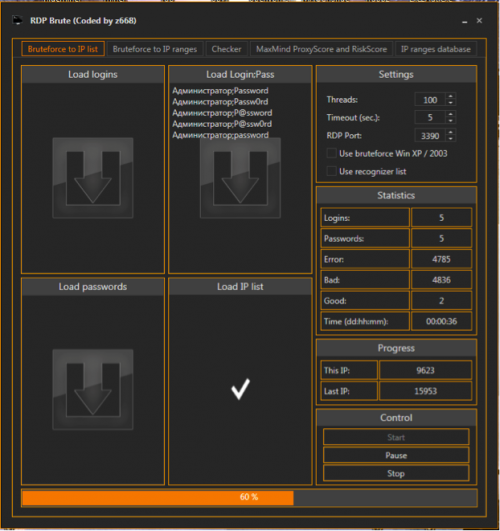Viewport: 500px width, 531px height.
Task: Click the Control panel header
Action: [x=396, y=418]
